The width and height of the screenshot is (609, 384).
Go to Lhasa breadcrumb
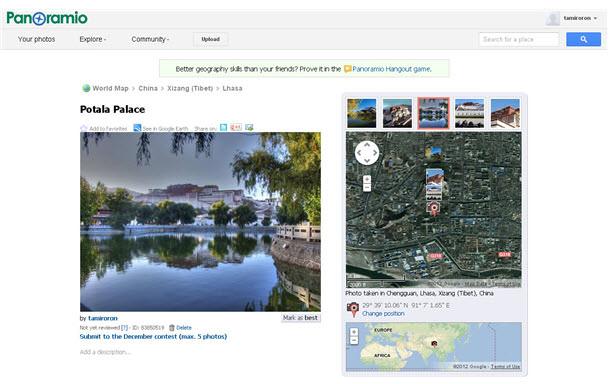(232, 89)
